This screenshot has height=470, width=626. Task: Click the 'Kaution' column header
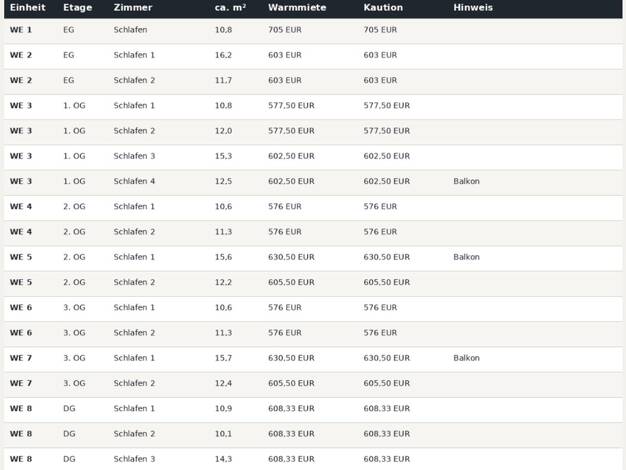coord(383,8)
